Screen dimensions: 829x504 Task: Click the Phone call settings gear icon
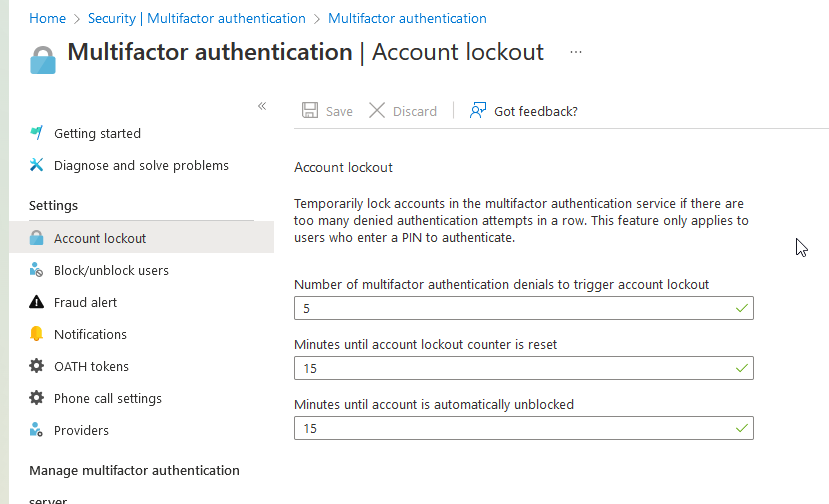coord(37,398)
